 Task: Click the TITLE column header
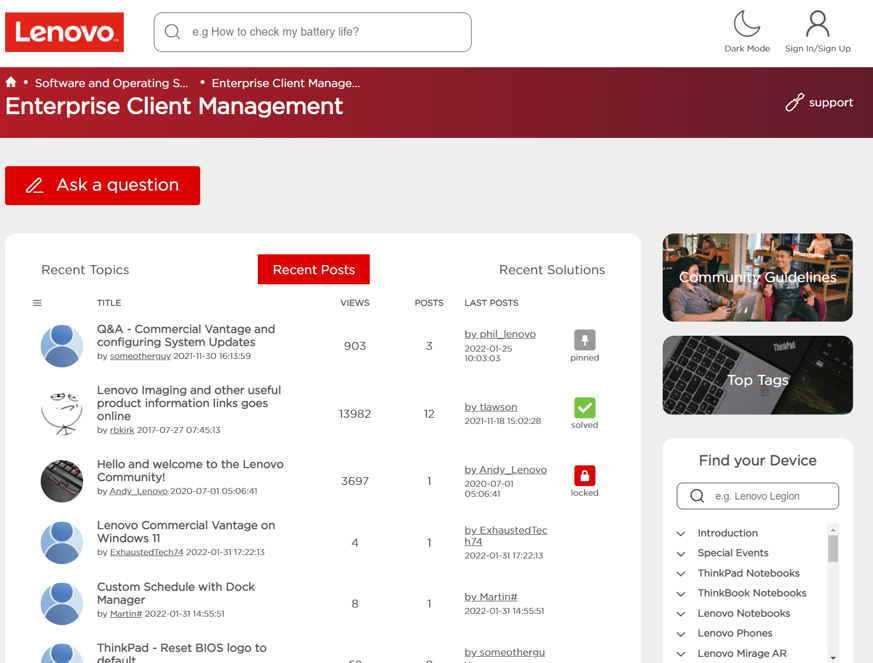pos(109,303)
